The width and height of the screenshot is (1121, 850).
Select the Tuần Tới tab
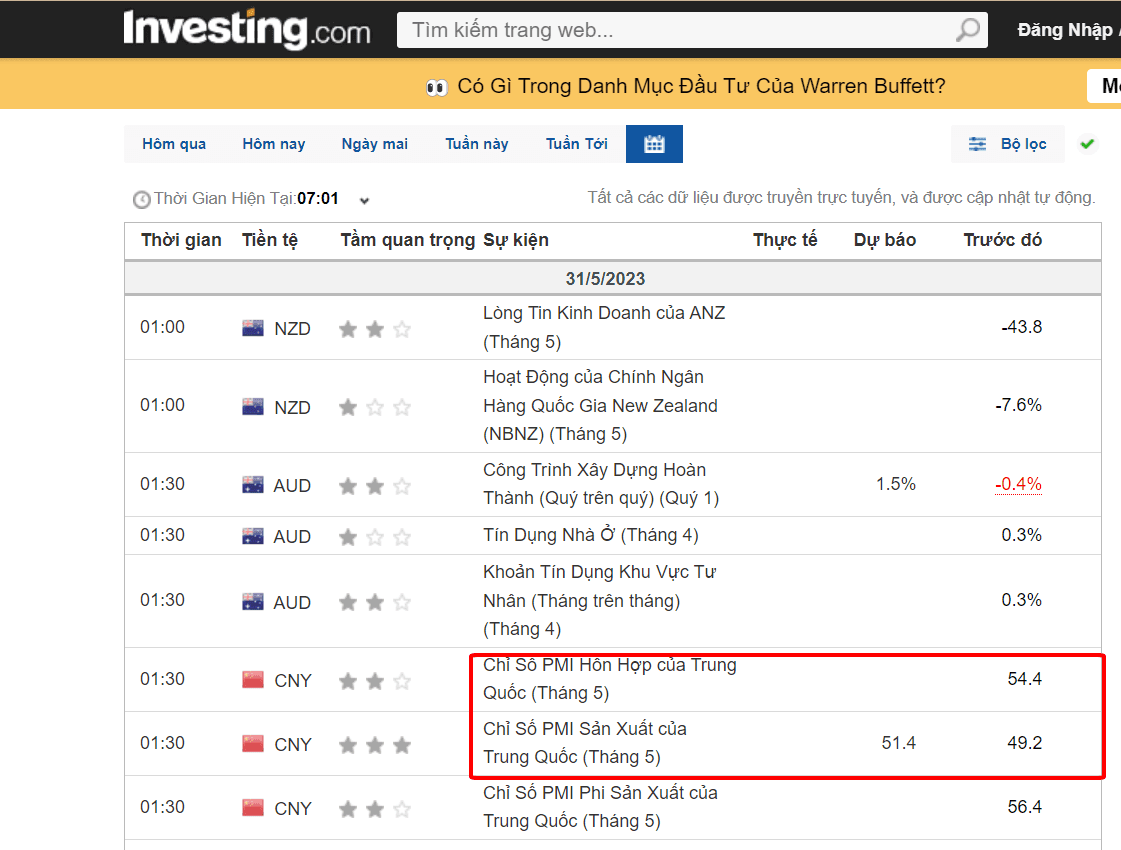click(x=577, y=144)
